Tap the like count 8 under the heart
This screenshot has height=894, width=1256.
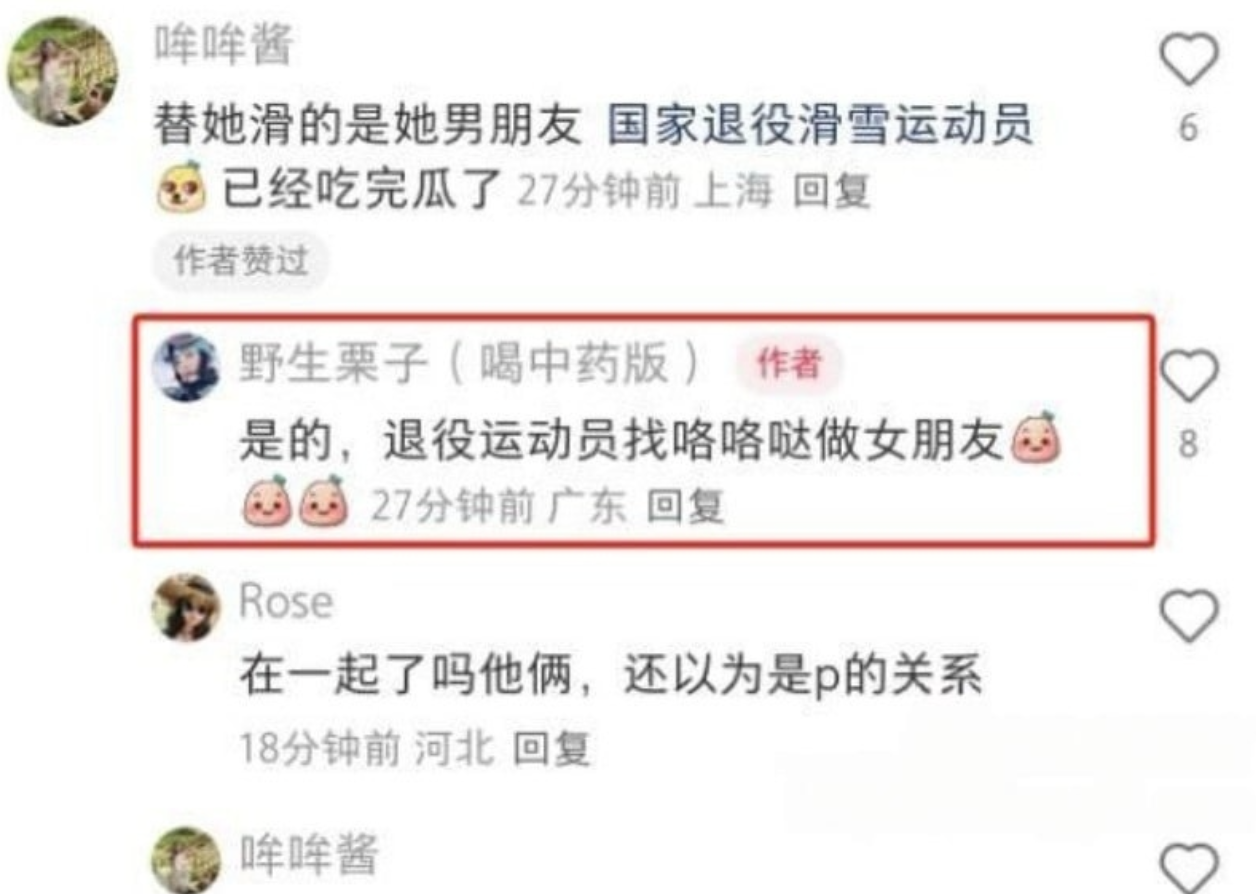(1188, 443)
